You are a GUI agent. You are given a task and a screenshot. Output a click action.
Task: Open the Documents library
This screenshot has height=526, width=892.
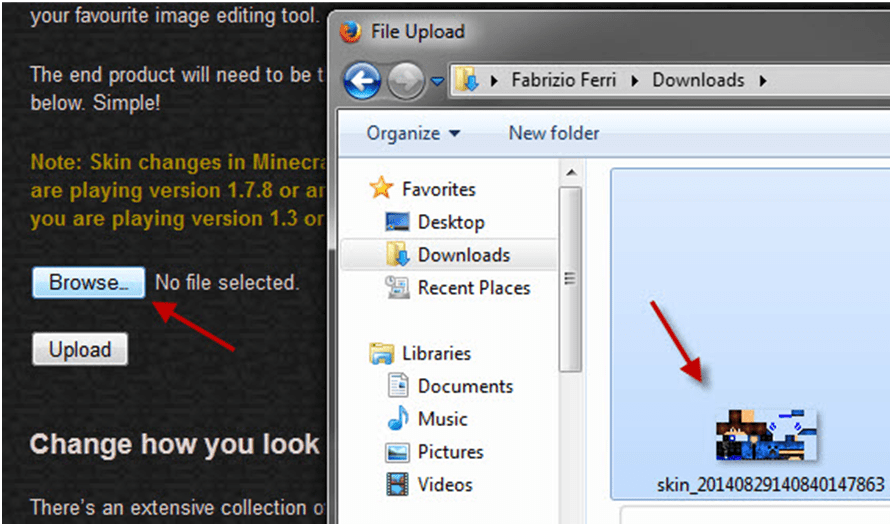(465, 386)
